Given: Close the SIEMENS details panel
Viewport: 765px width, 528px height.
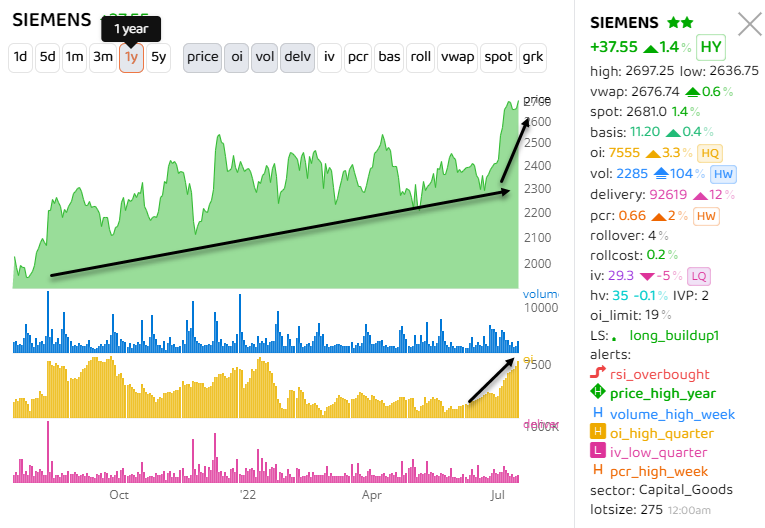Looking at the screenshot, I should (x=750, y=24).
